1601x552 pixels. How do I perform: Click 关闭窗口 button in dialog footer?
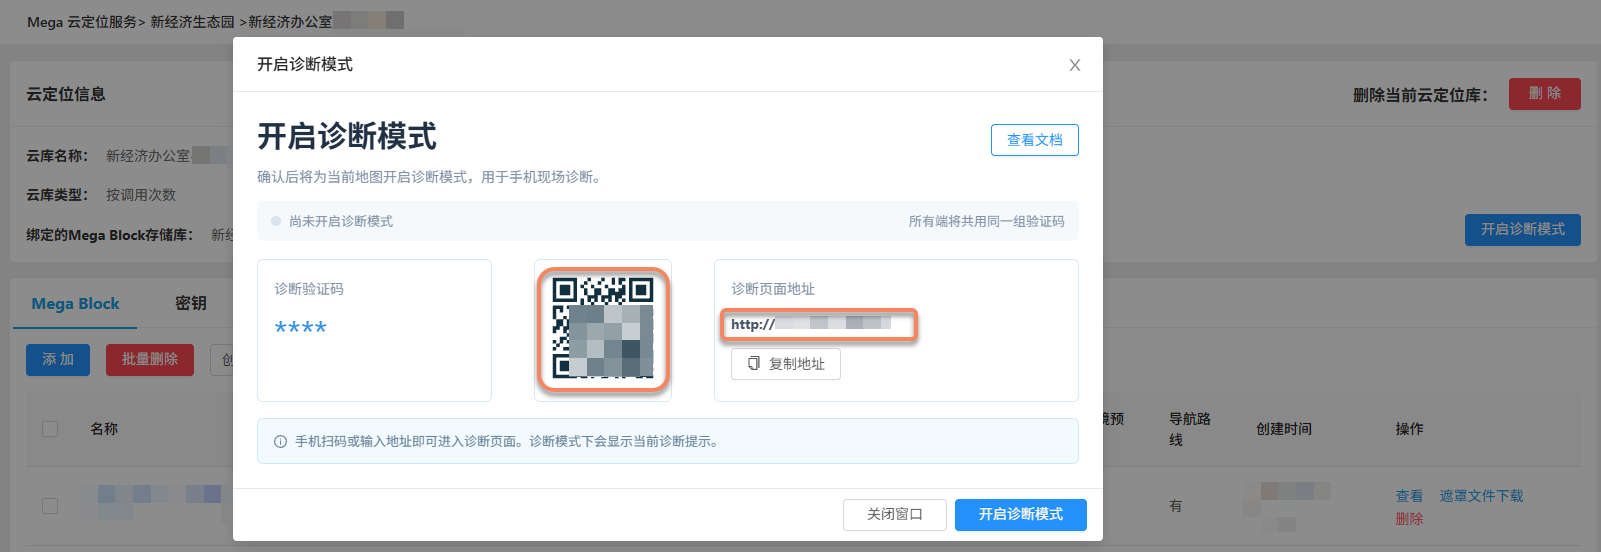coord(895,514)
